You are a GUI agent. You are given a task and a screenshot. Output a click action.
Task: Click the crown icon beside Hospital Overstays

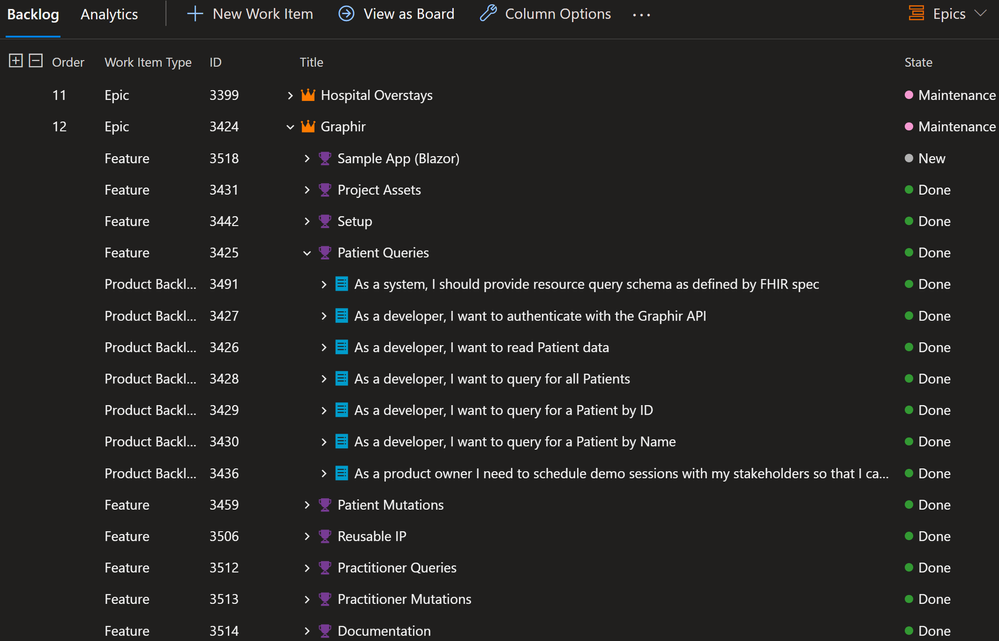(x=308, y=95)
